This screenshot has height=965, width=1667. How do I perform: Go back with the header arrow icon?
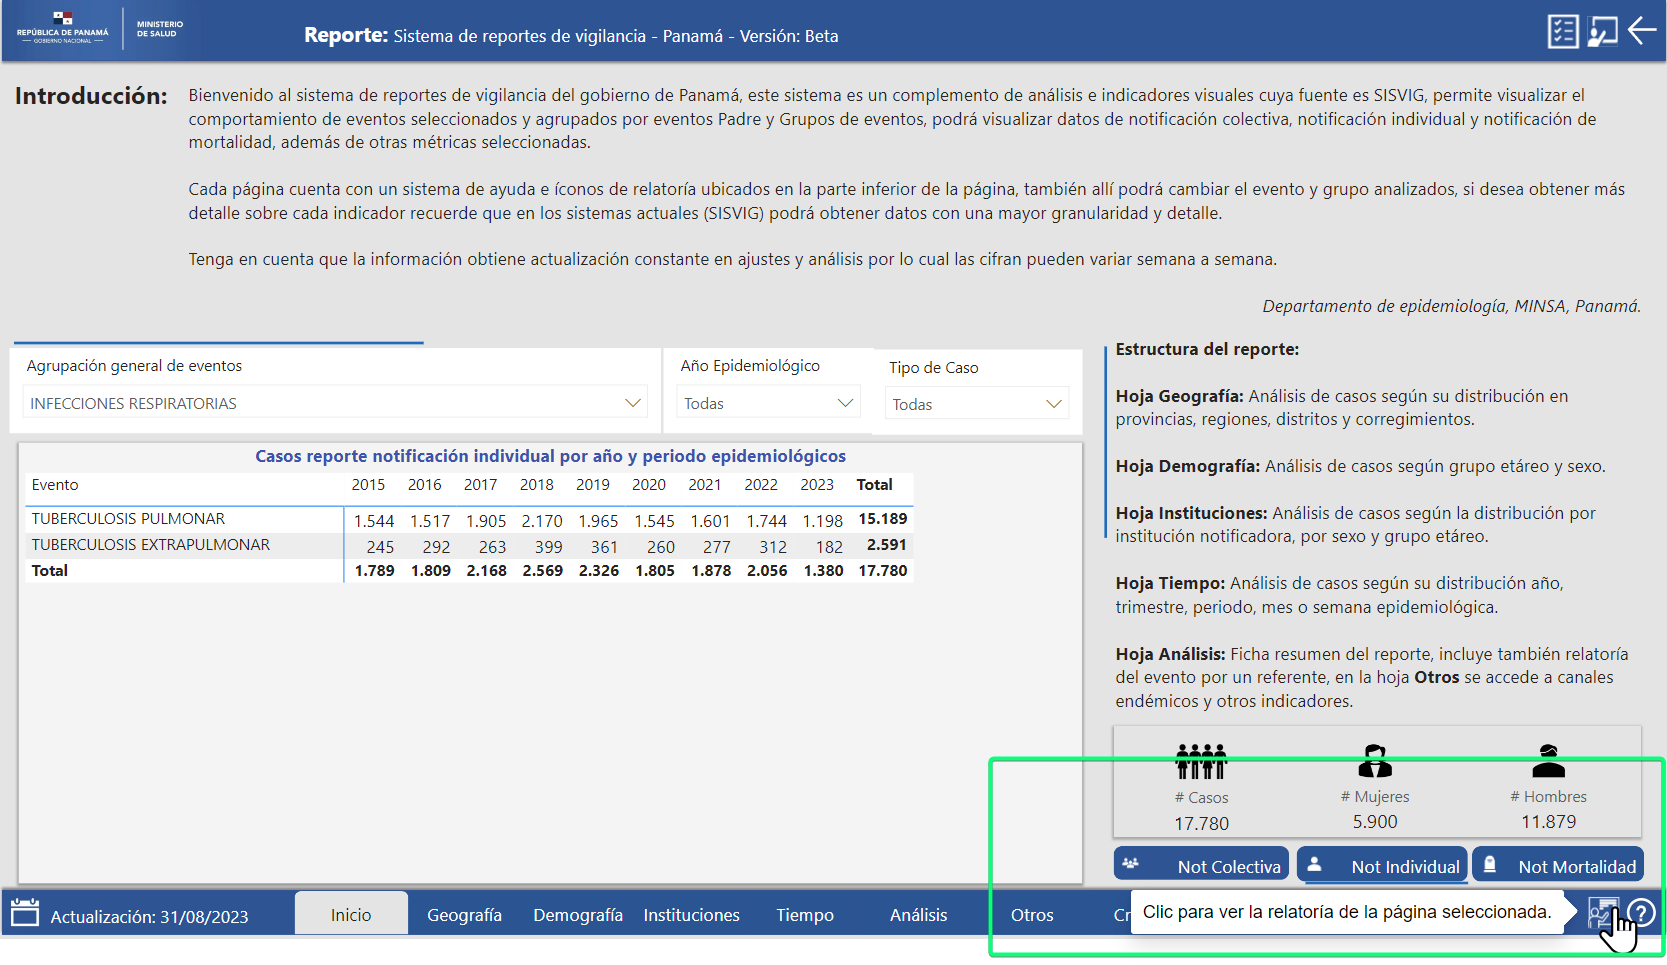pos(1642,30)
